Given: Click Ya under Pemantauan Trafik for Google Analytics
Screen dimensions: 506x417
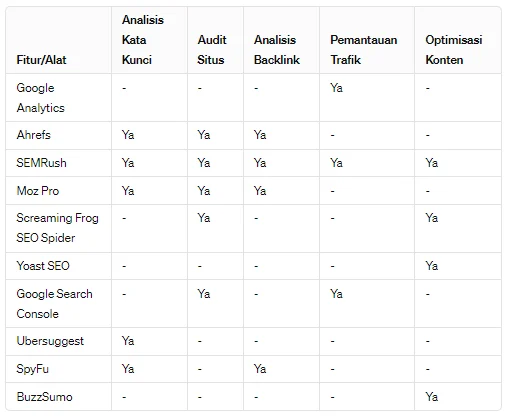Looking at the screenshot, I should [x=336, y=88].
